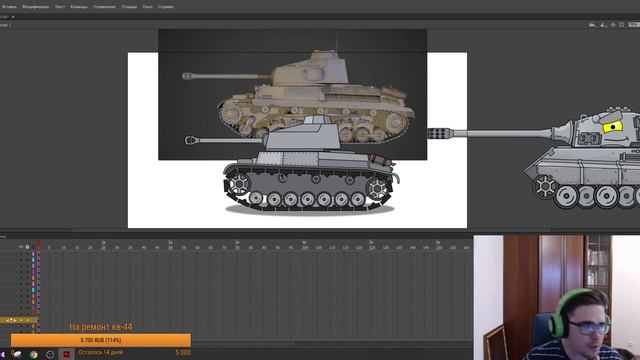640x360 pixels.
Task: Toggle lock all layers padlock icon
Action: point(27,247)
